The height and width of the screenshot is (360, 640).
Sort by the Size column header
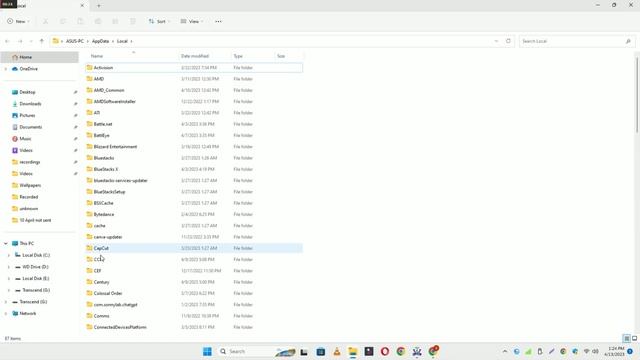click(281, 56)
